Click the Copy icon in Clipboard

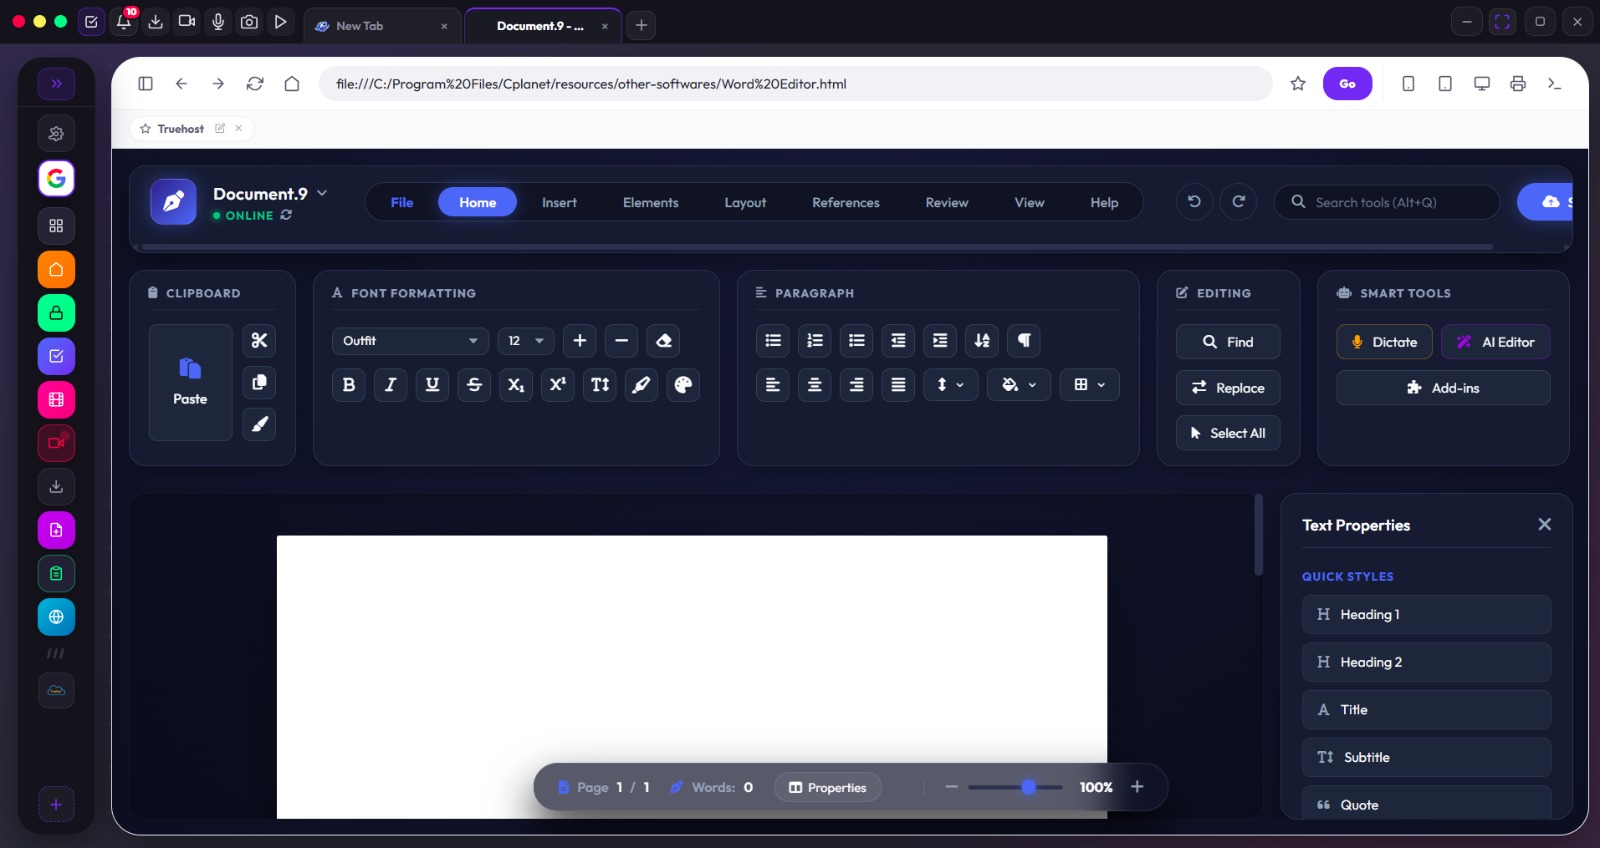tap(259, 383)
